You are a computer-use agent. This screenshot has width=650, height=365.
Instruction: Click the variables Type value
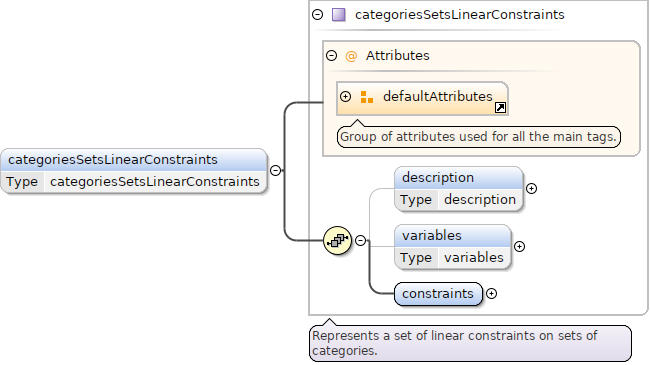click(x=474, y=258)
